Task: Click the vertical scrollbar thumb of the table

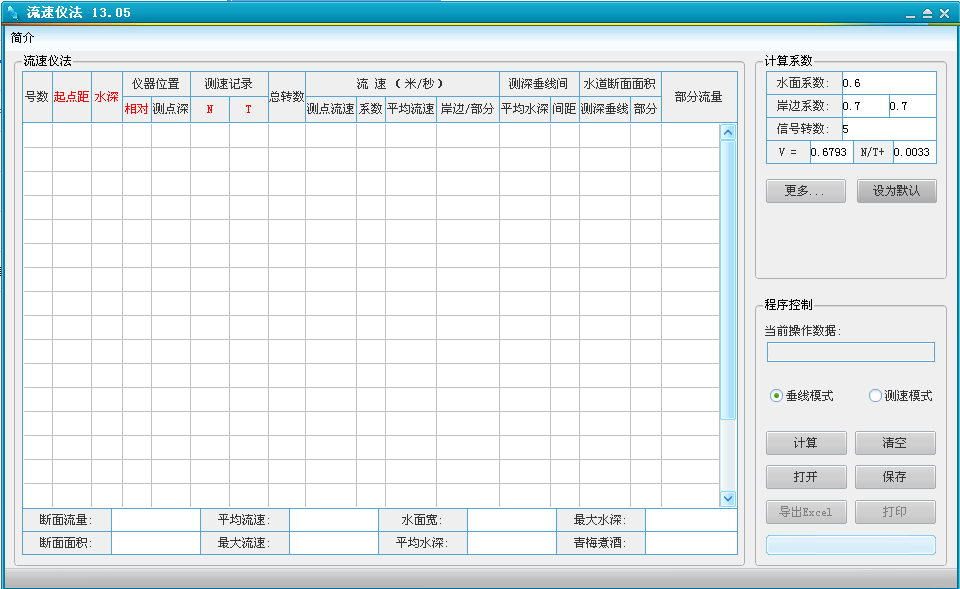Action: 727,280
